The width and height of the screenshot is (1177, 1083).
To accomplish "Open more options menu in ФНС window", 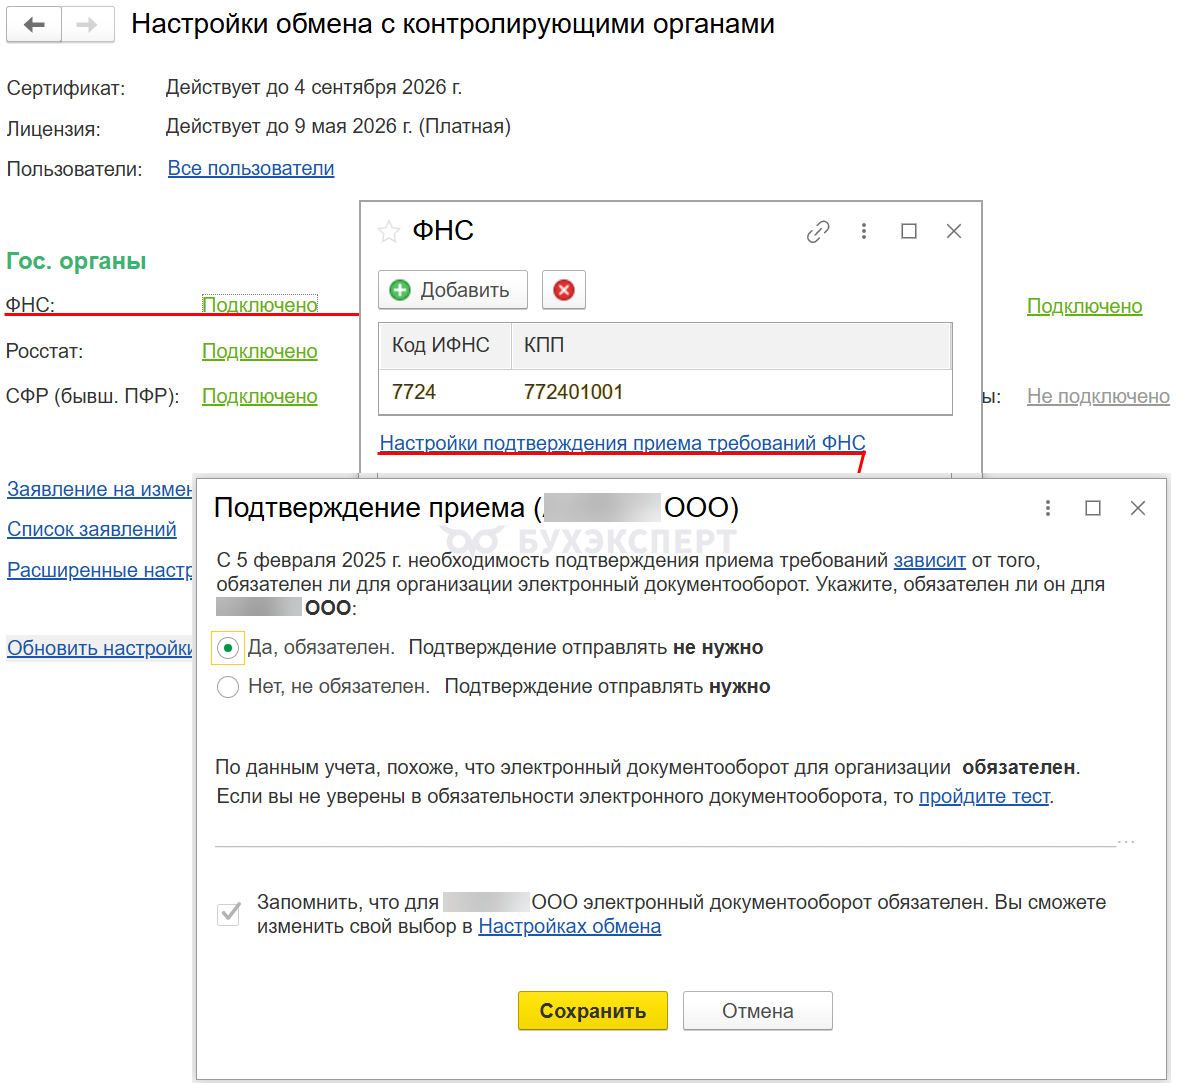I will pyautogui.click(x=864, y=232).
